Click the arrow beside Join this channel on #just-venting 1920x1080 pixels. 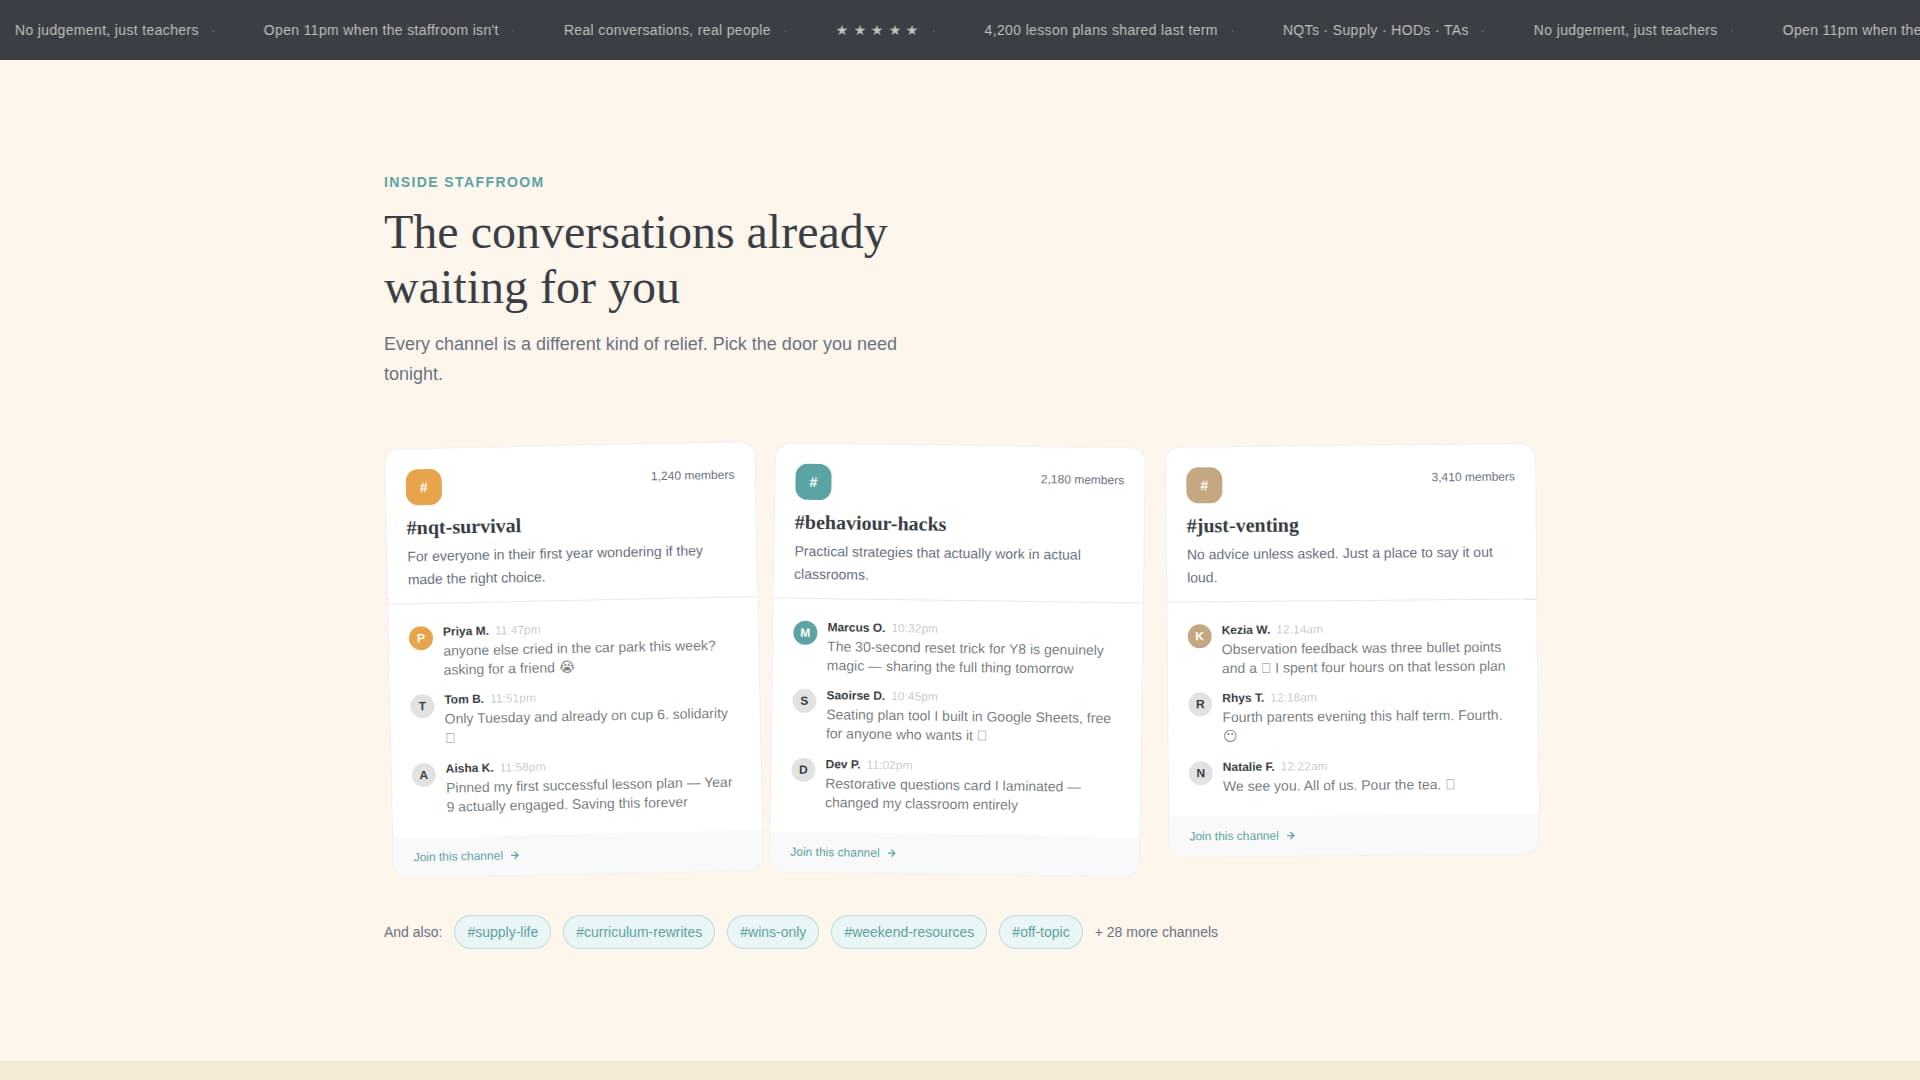pyautogui.click(x=1290, y=835)
